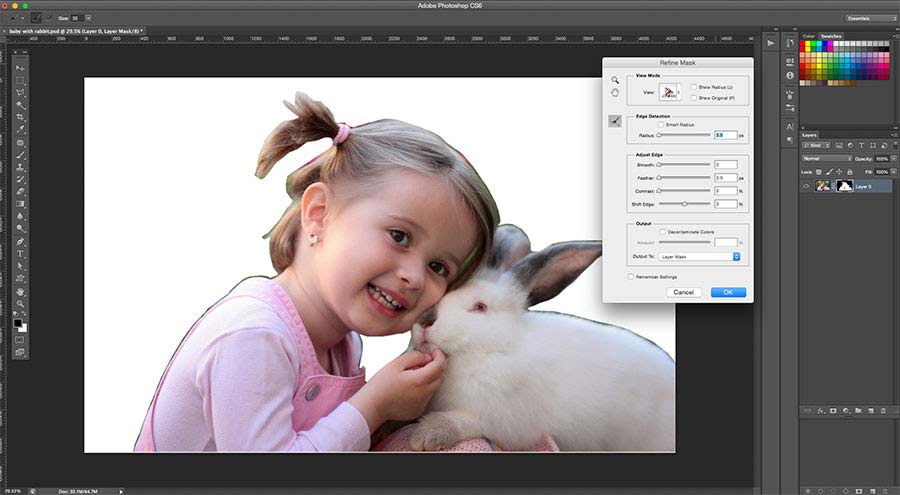The width and height of the screenshot is (900, 495).
Task: Select the Hand tool in Refine Mask
Action: (616, 92)
